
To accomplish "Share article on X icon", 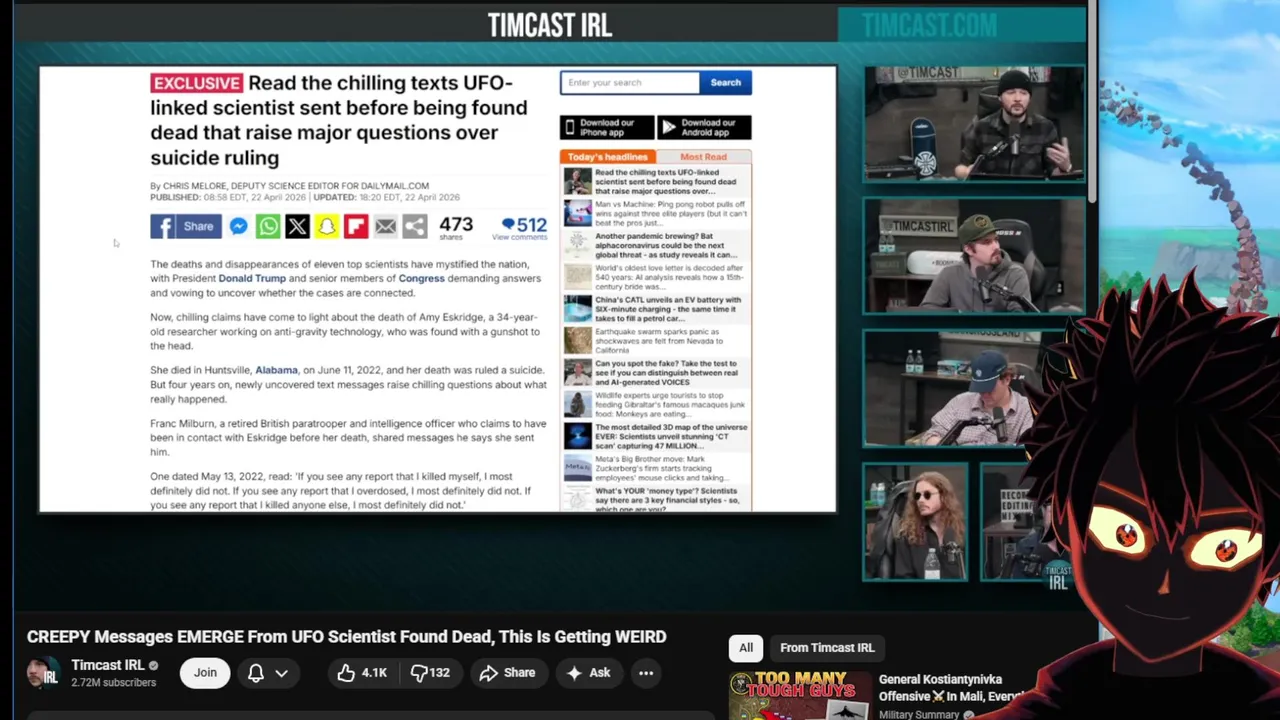I will [x=297, y=226].
